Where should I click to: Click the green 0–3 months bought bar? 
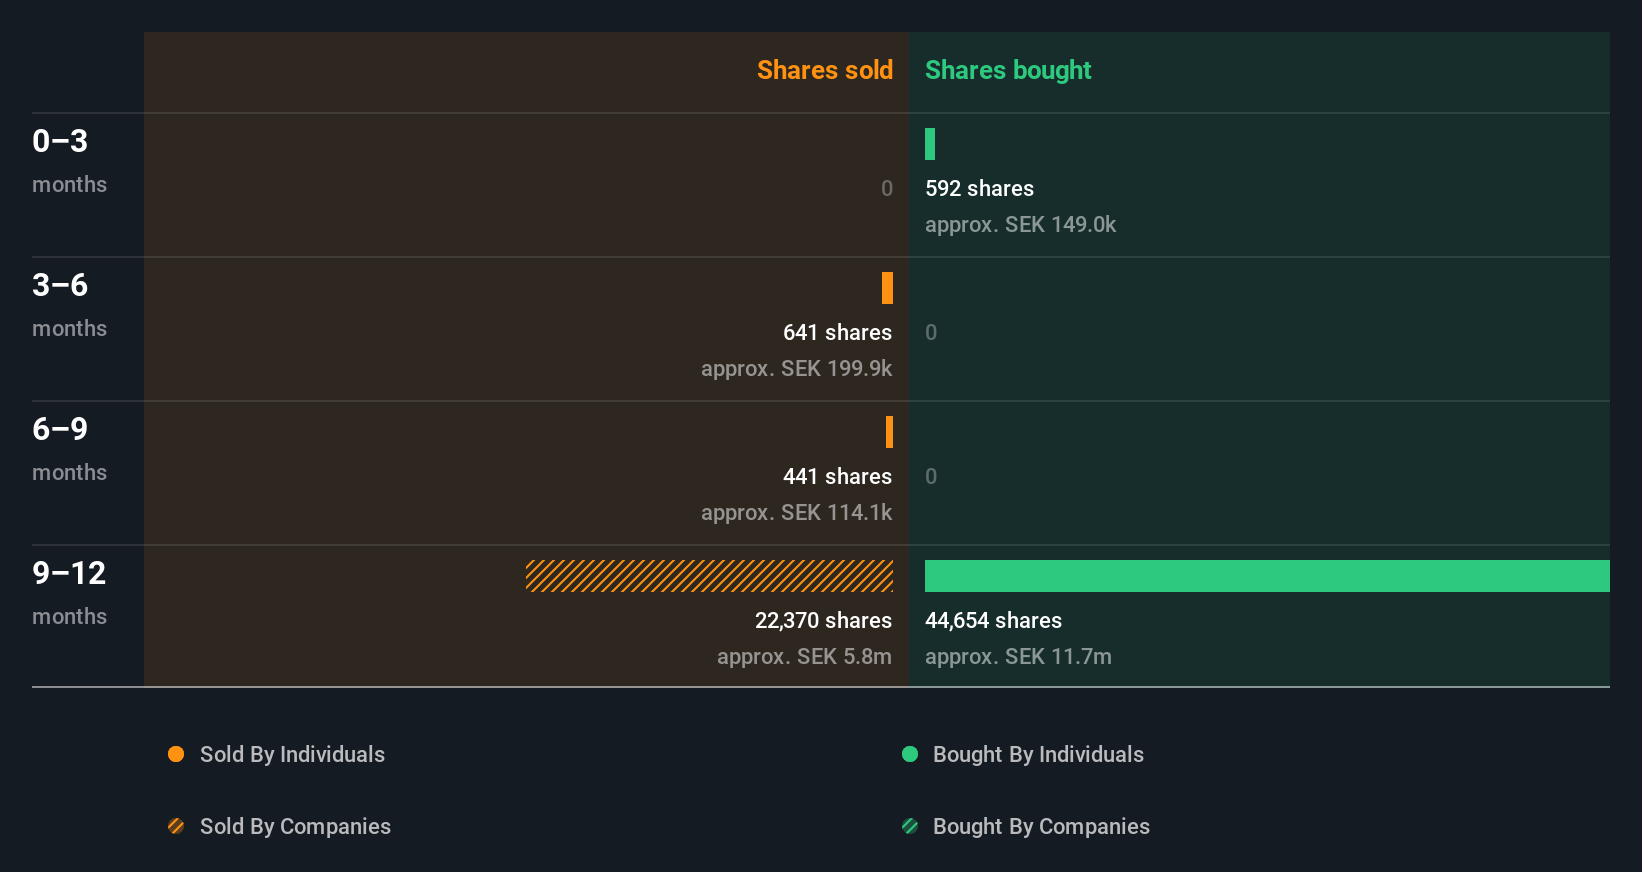930,144
